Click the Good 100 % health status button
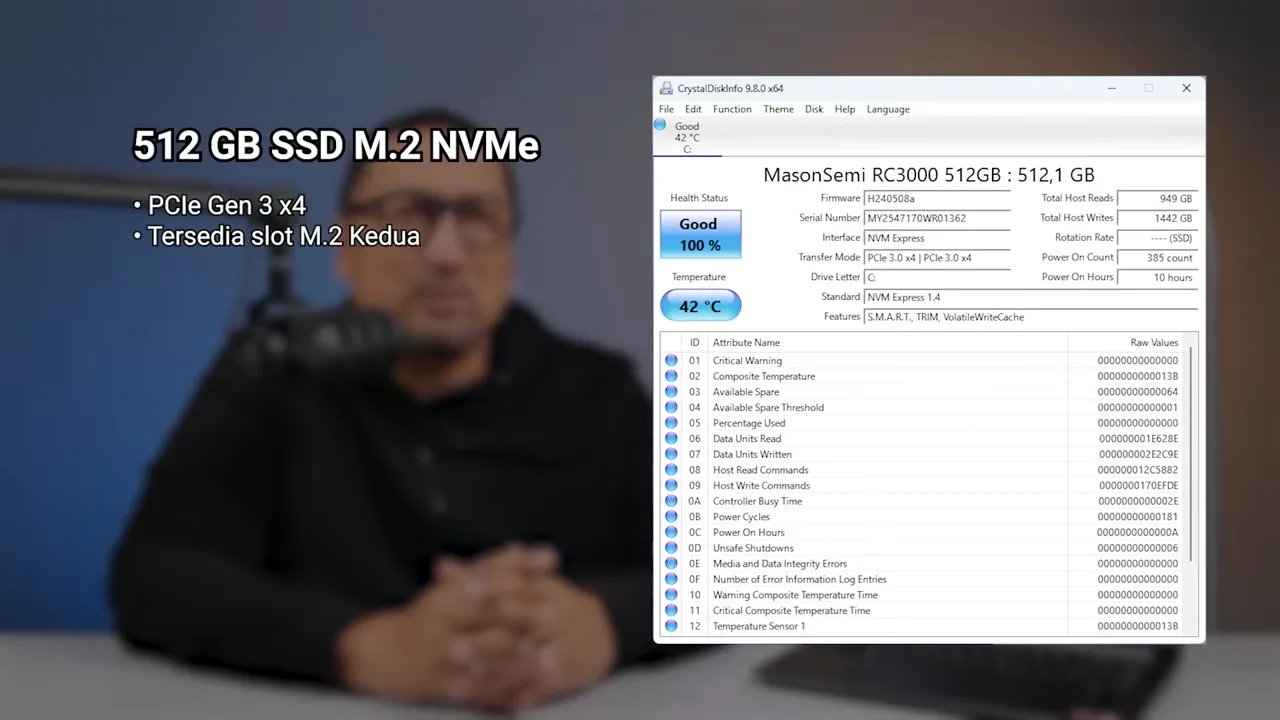The height and width of the screenshot is (720, 1280). (700, 234)
